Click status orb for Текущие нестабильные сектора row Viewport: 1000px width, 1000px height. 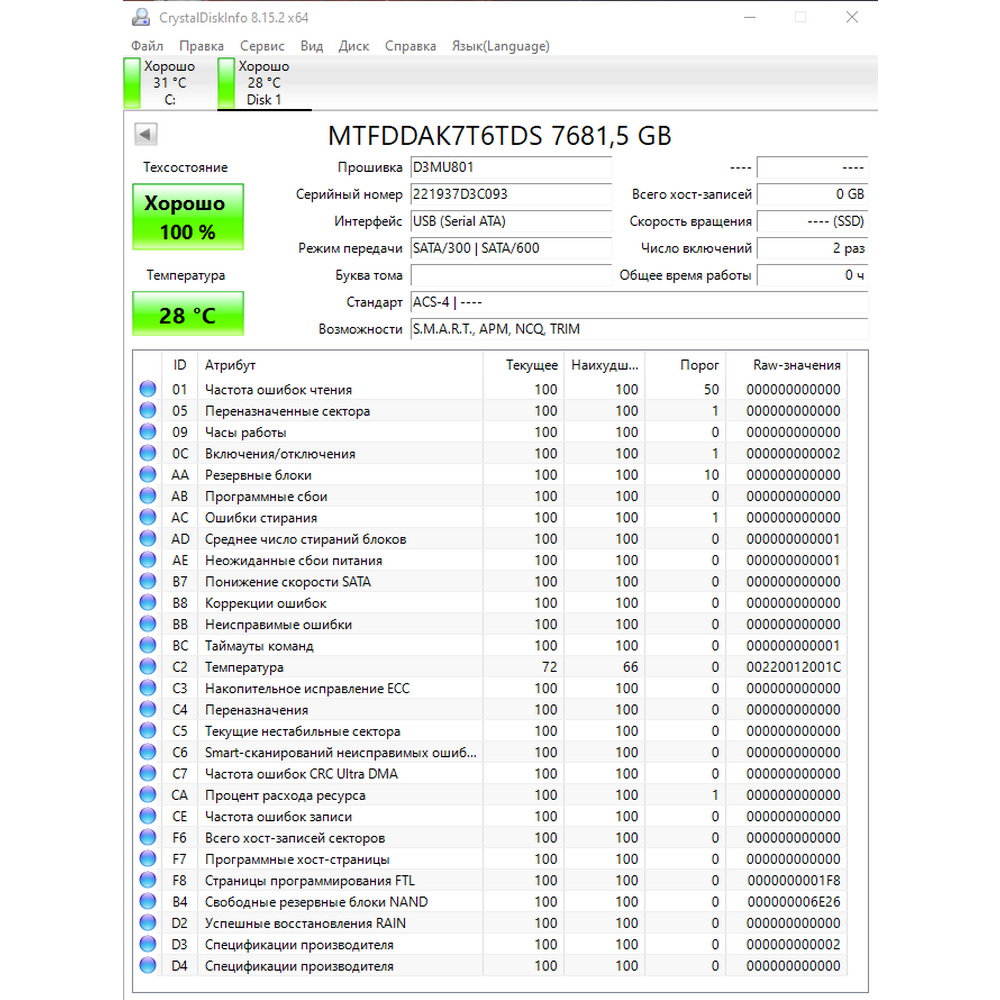pyautogui.click(x=148, y=731)
